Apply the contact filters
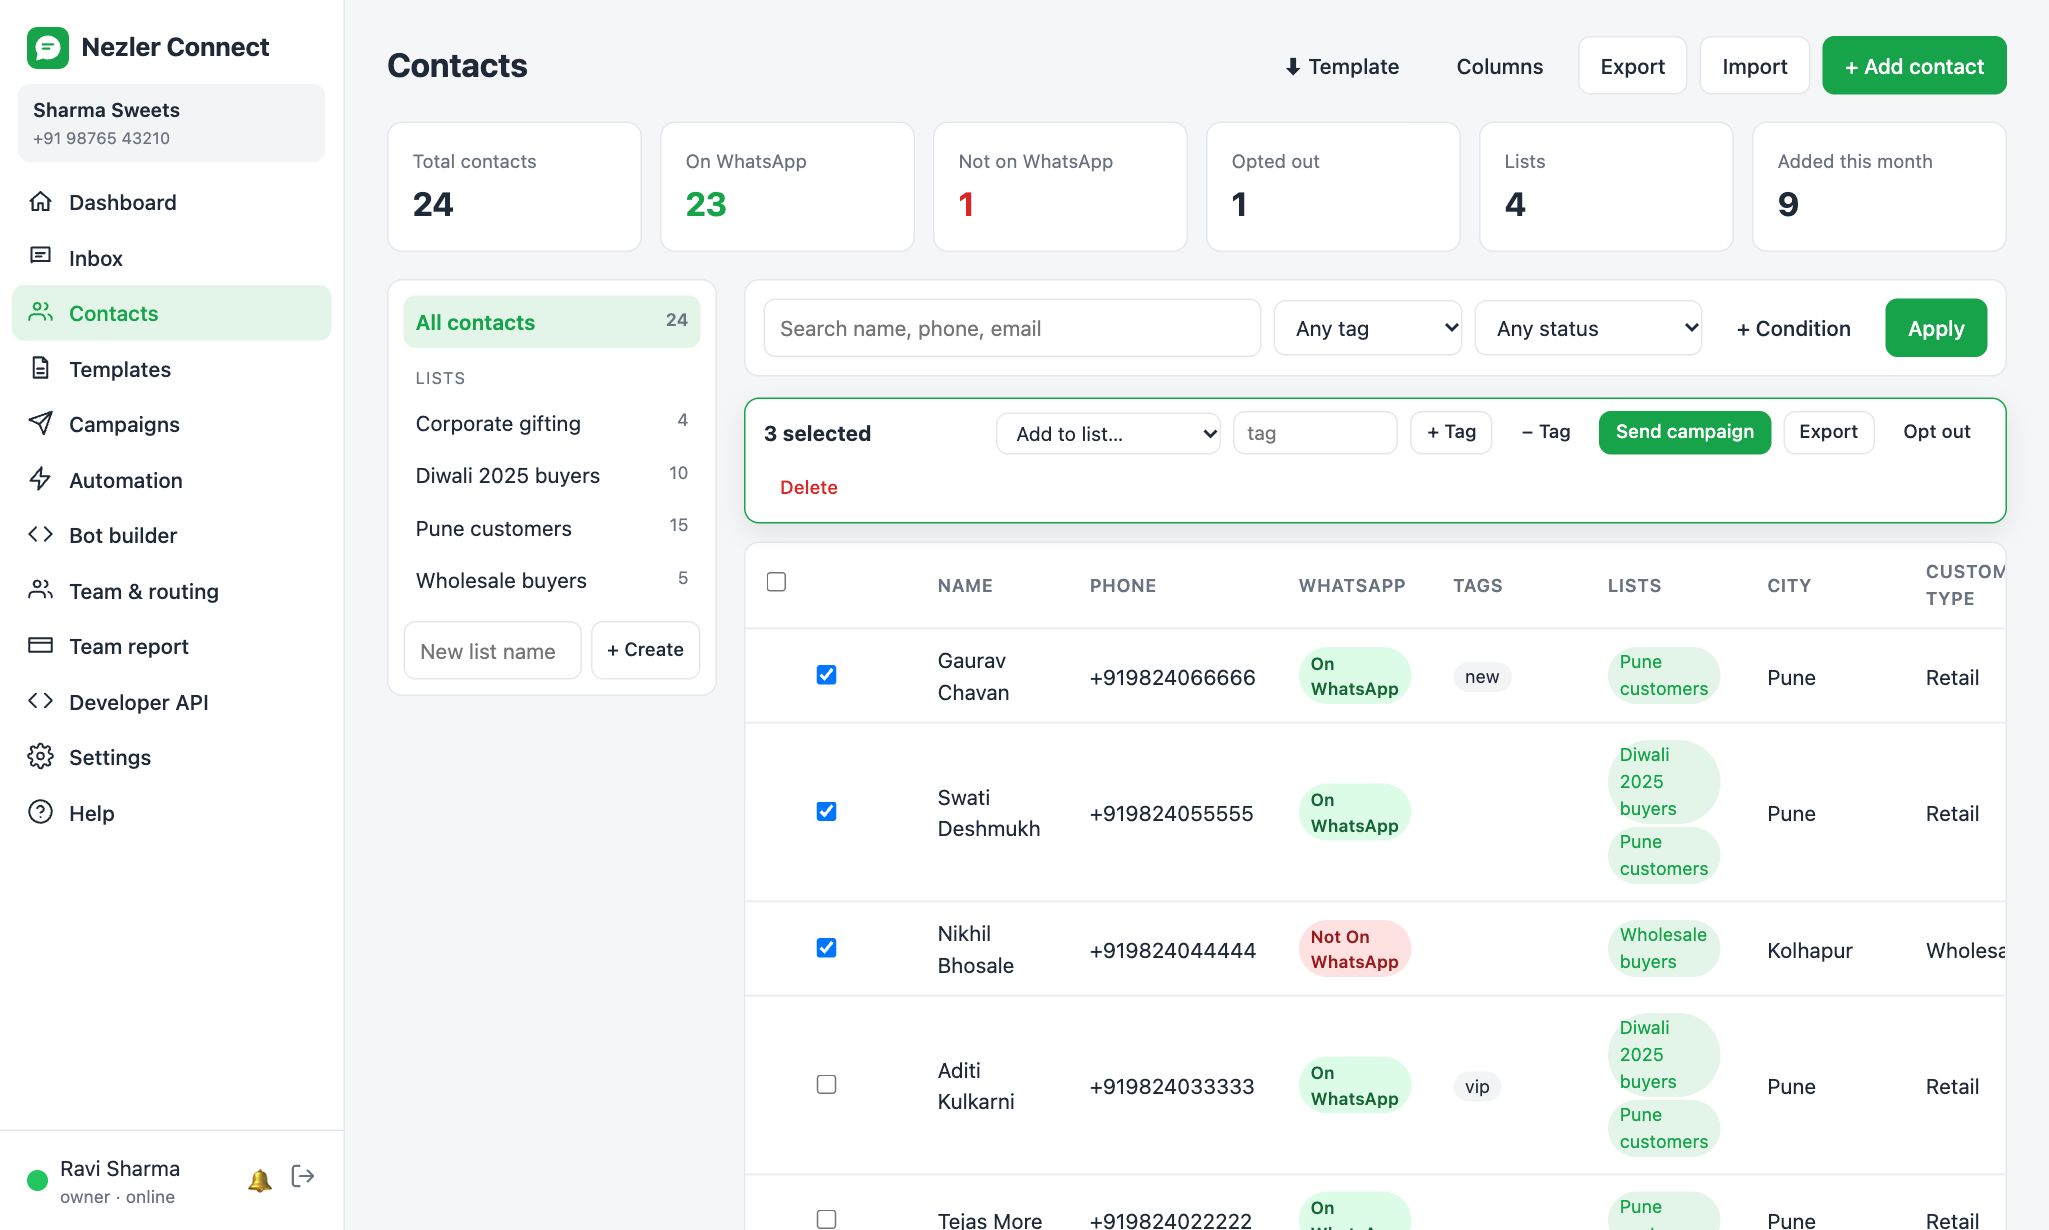The width and height of the screenshot is (2049, 1230). [x=1936, y=328]
